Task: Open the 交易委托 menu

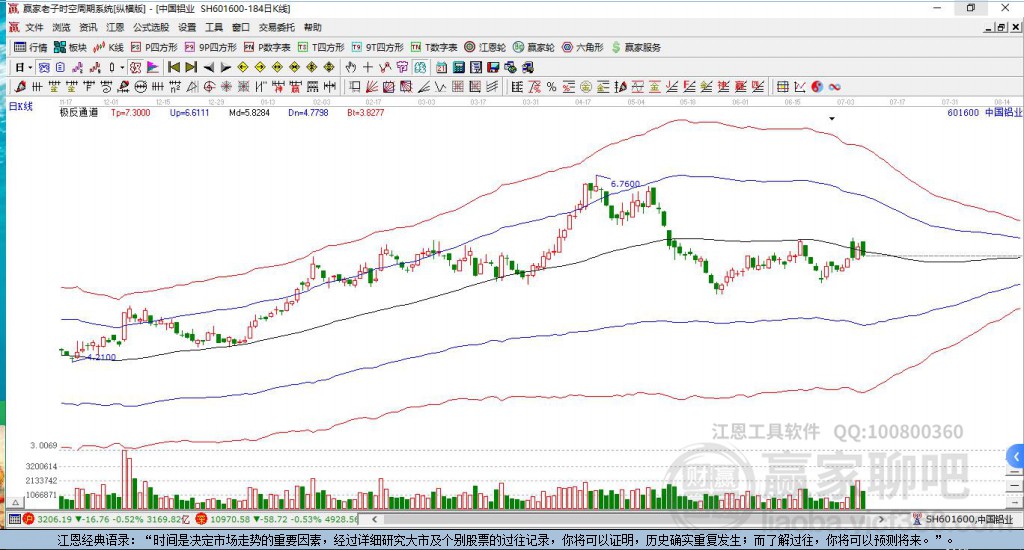Action: point(276,27)
